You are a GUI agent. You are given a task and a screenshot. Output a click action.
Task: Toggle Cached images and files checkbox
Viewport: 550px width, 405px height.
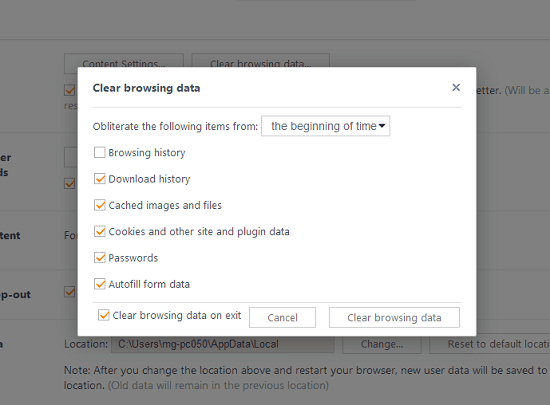point(100,205)
